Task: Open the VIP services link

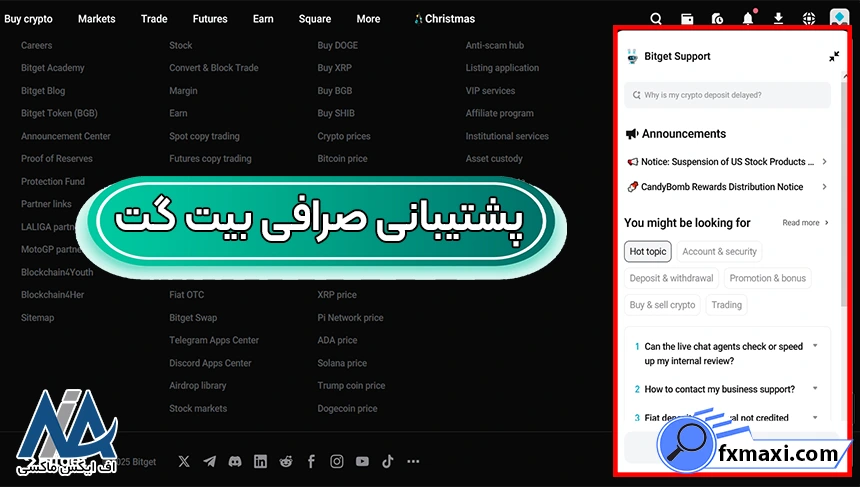Action: click(x=490, y=90)
